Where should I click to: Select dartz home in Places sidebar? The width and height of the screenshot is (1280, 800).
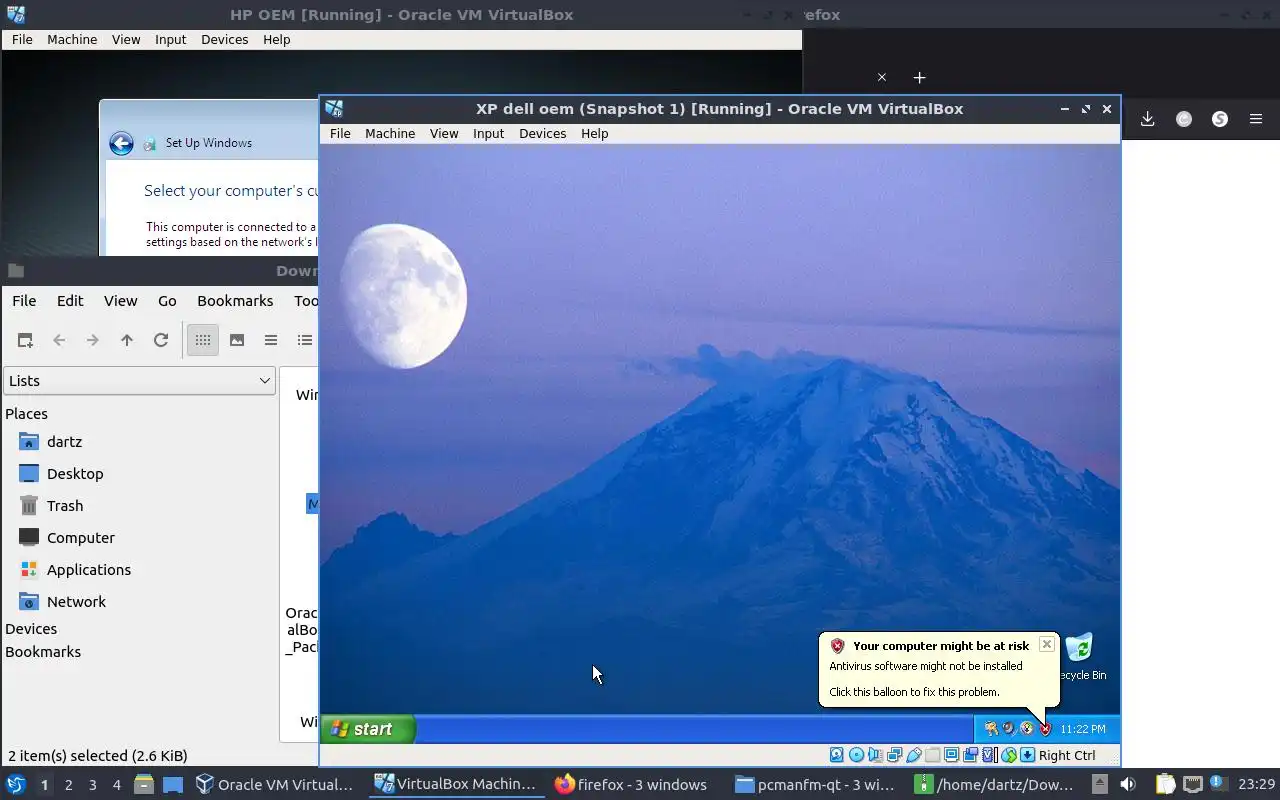pyautogui.click(x=64, y=442)
